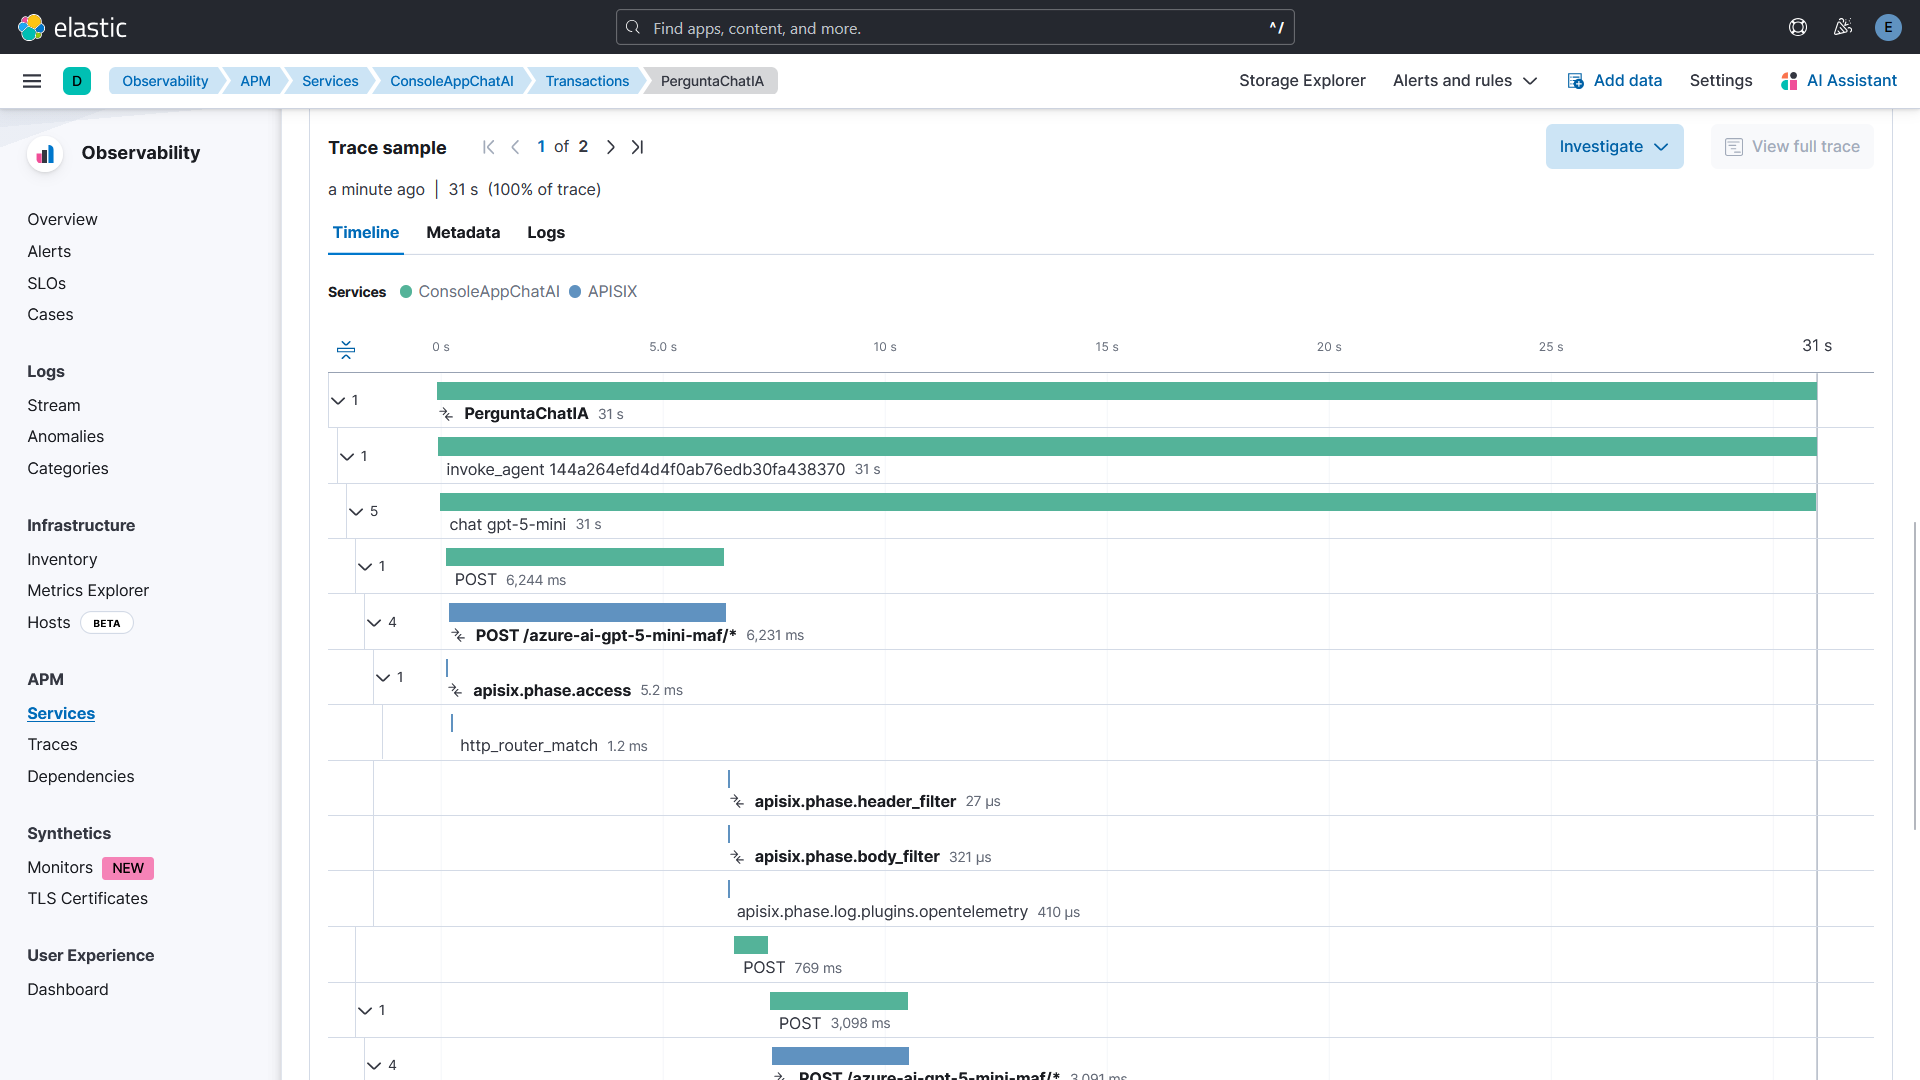Open Settings in the header
Screen dimensions: 1920x1080
1721,81
